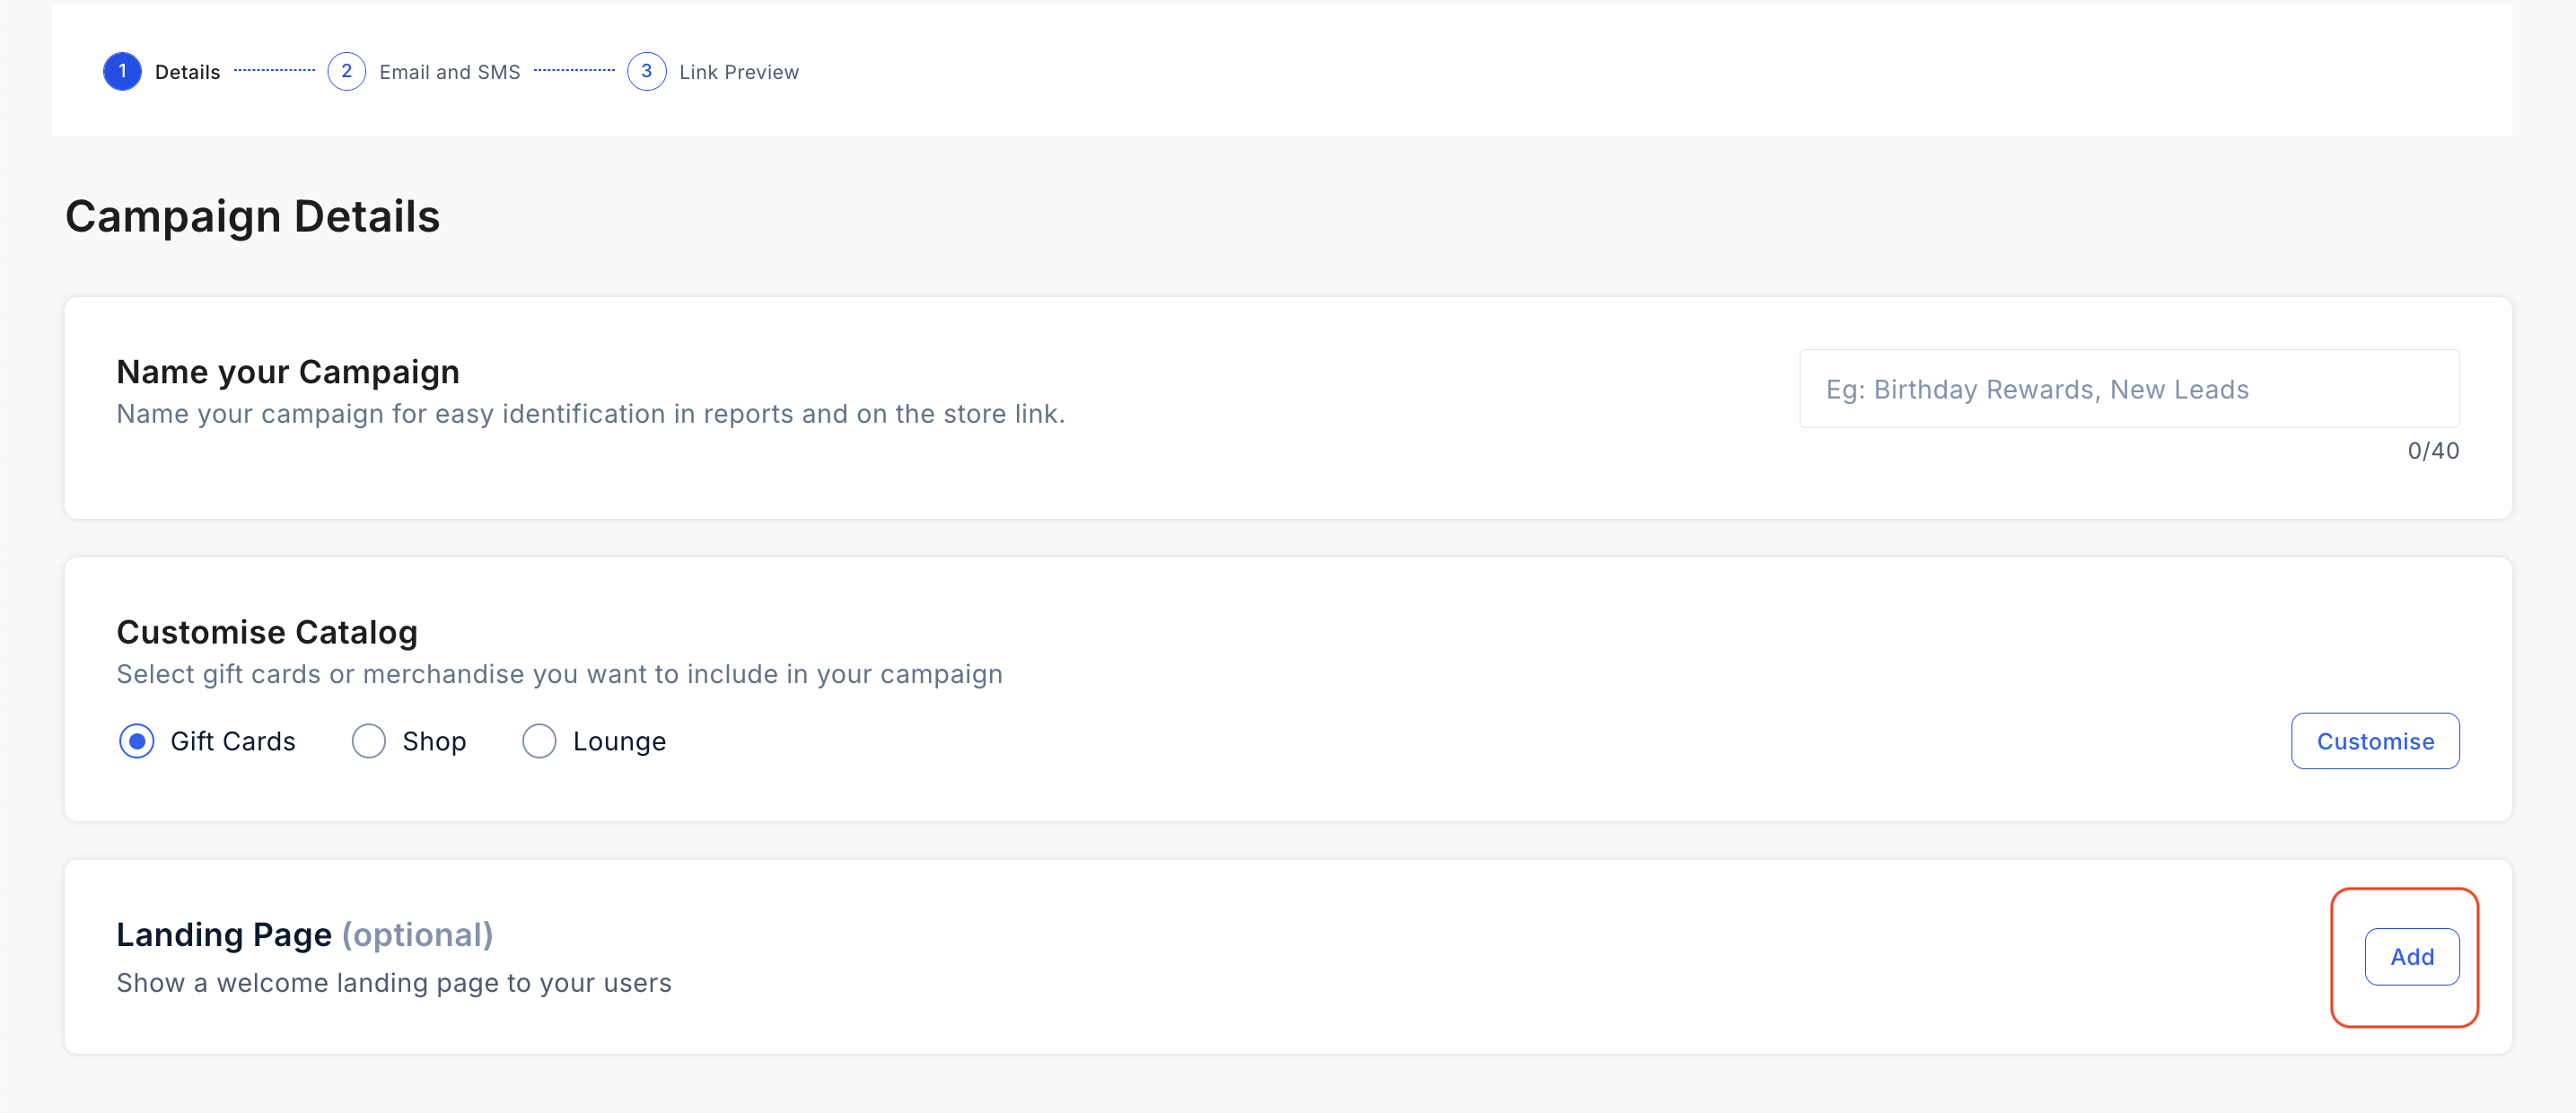This screenshot has height=1113, width=2576.
Task: Click the Customise Catalog heading
Action: 267,632
